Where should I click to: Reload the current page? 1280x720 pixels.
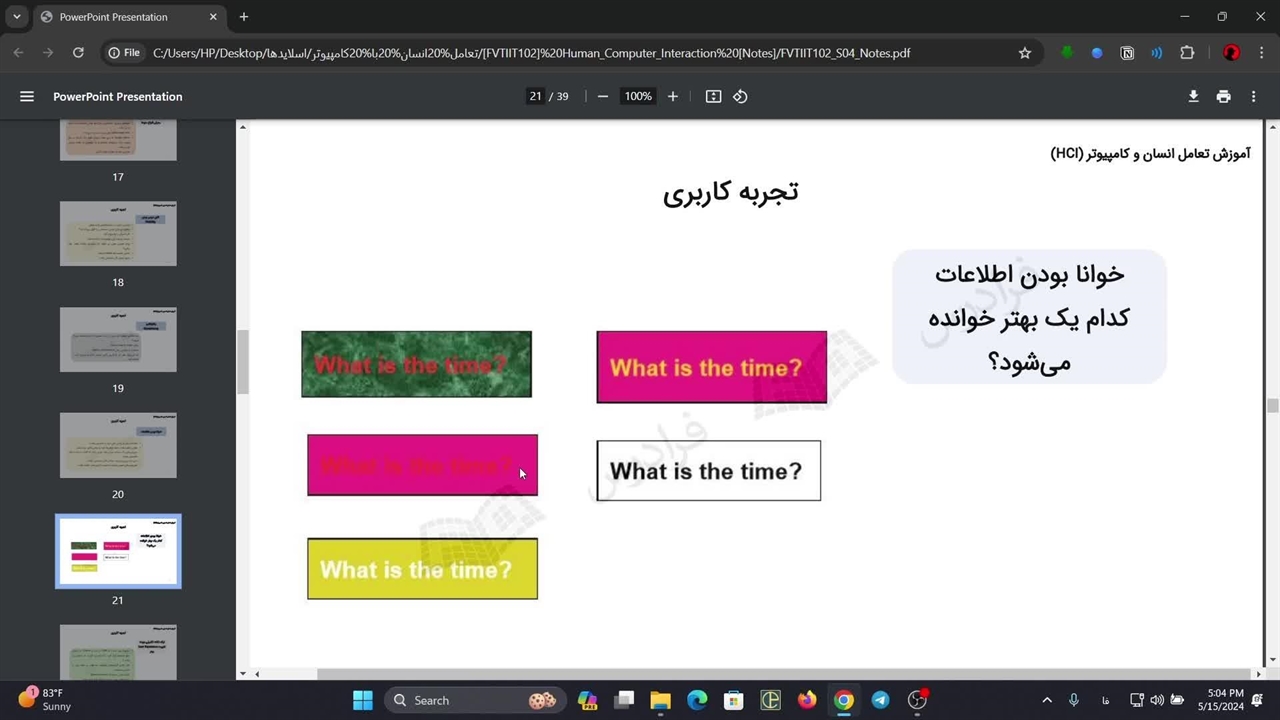click(78, 53)
